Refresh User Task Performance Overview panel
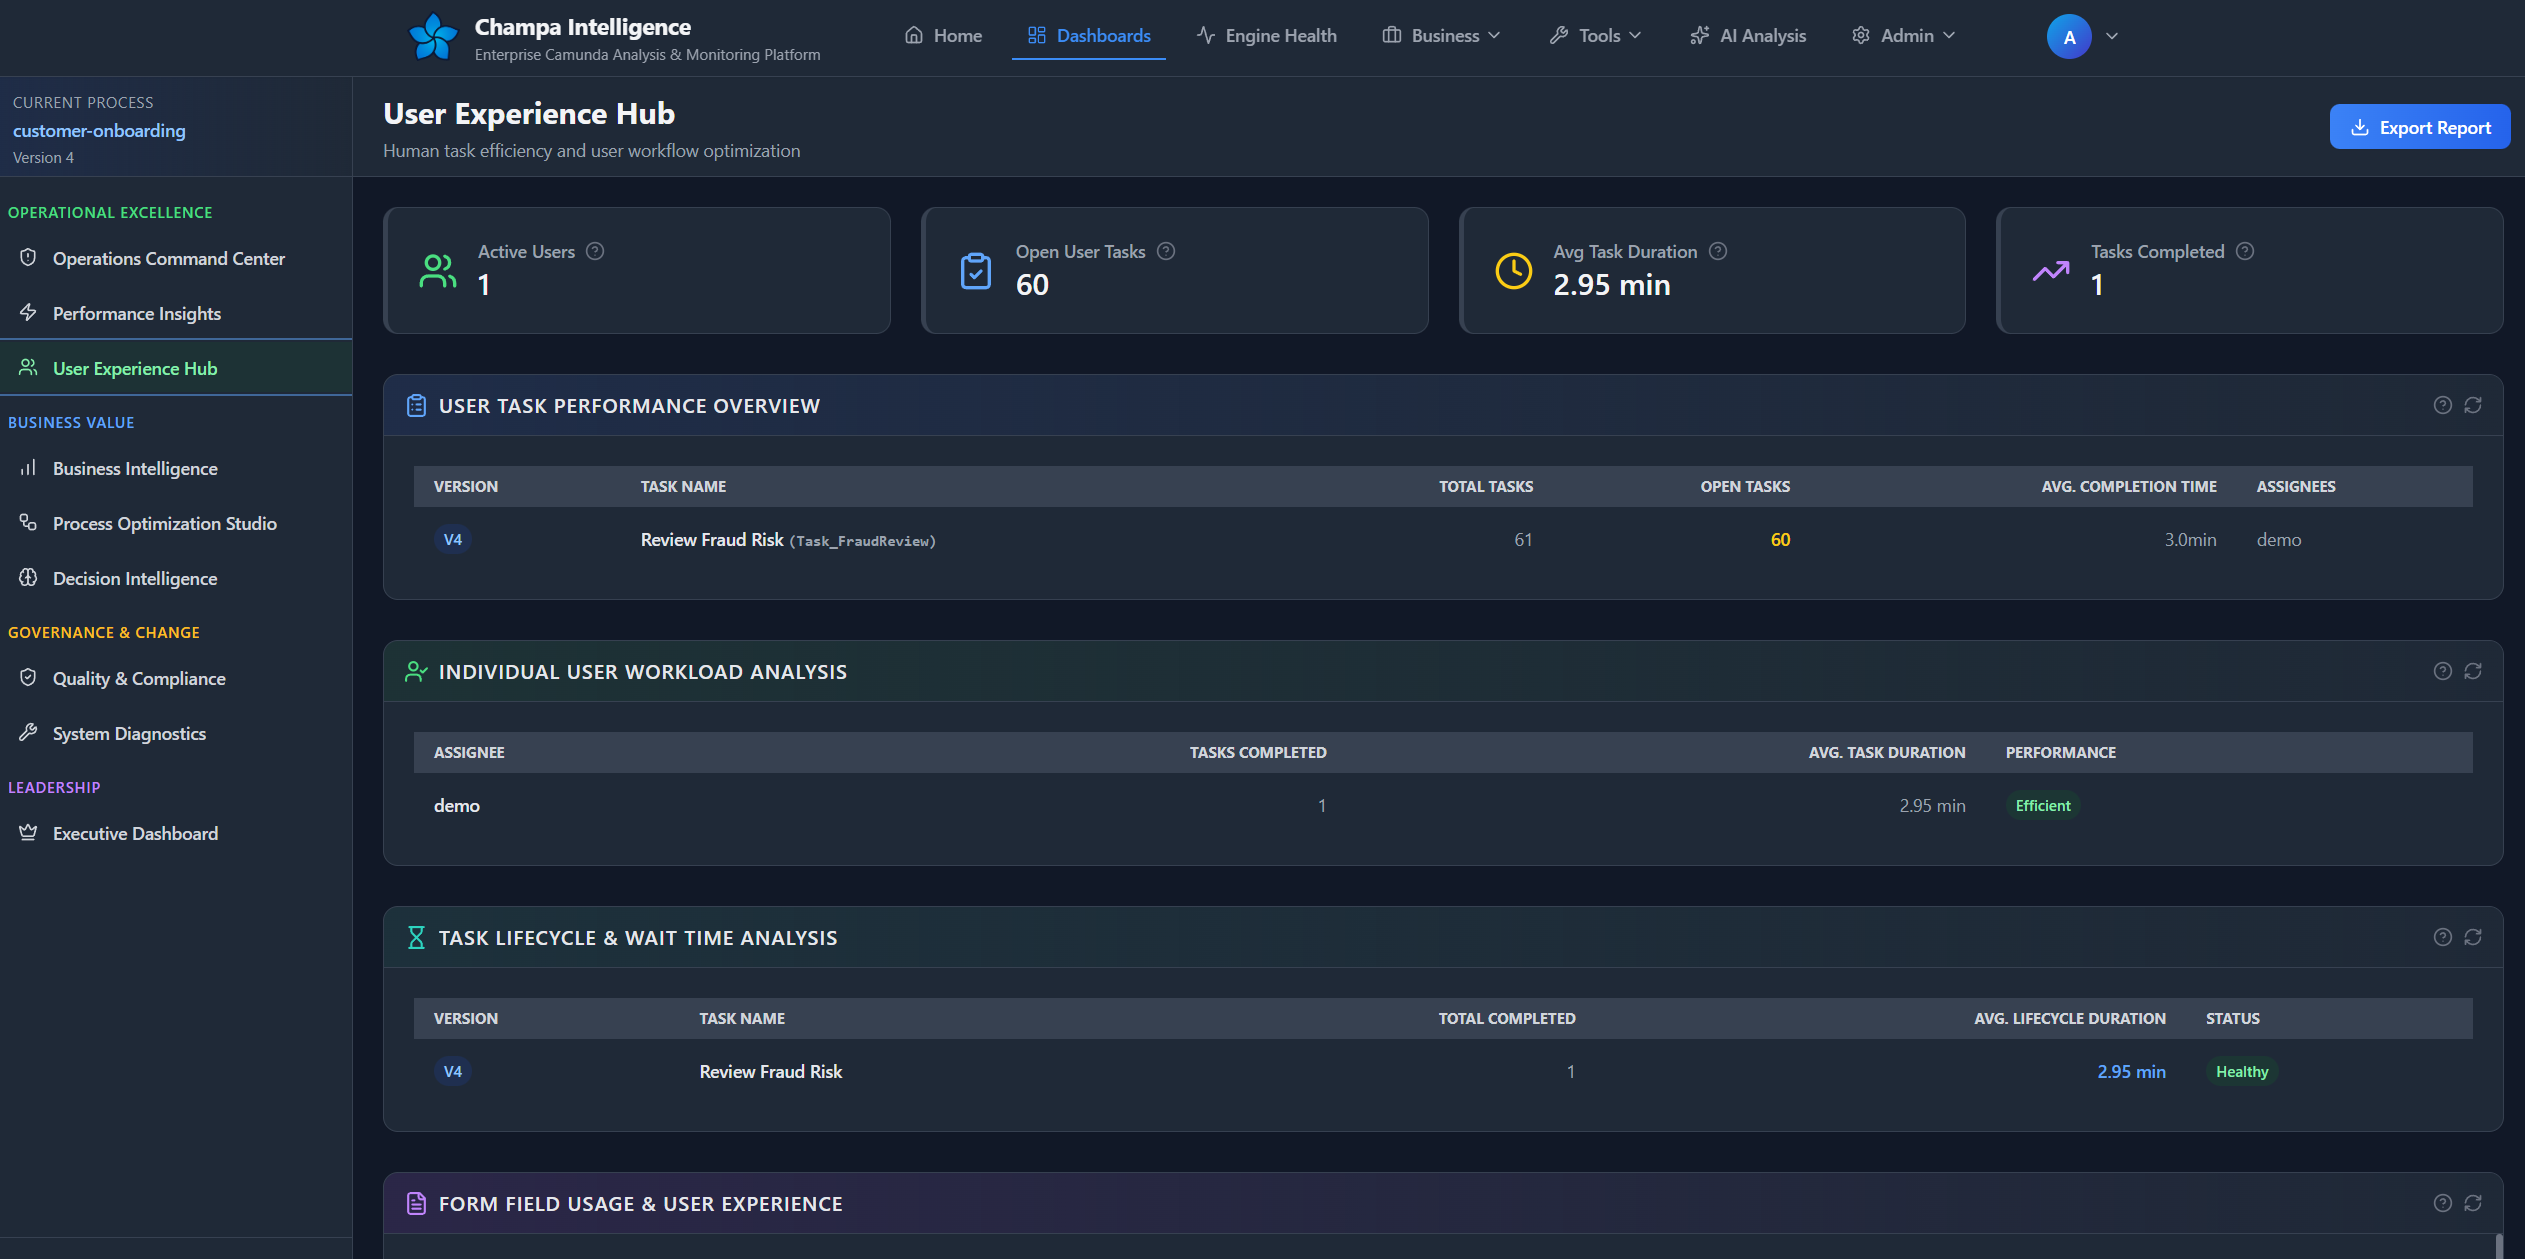 point(2472,405)
